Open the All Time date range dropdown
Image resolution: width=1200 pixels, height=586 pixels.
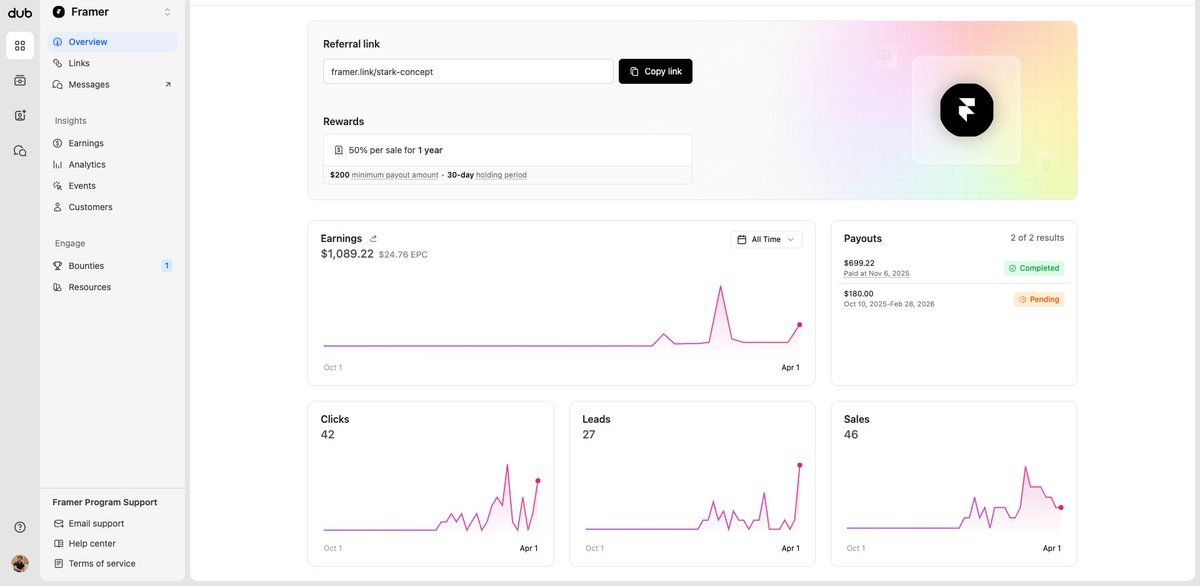(x=766, y=239)
